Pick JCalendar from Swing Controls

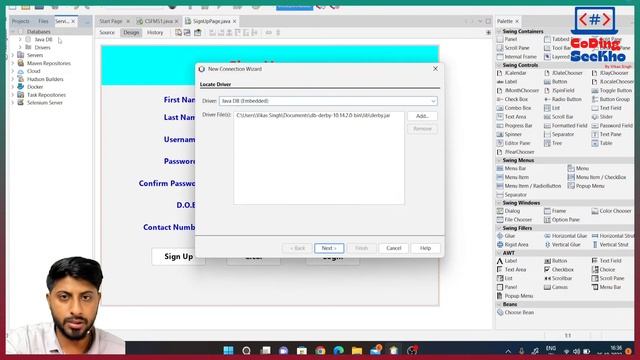pyautogui.click(x=511, y=73)
